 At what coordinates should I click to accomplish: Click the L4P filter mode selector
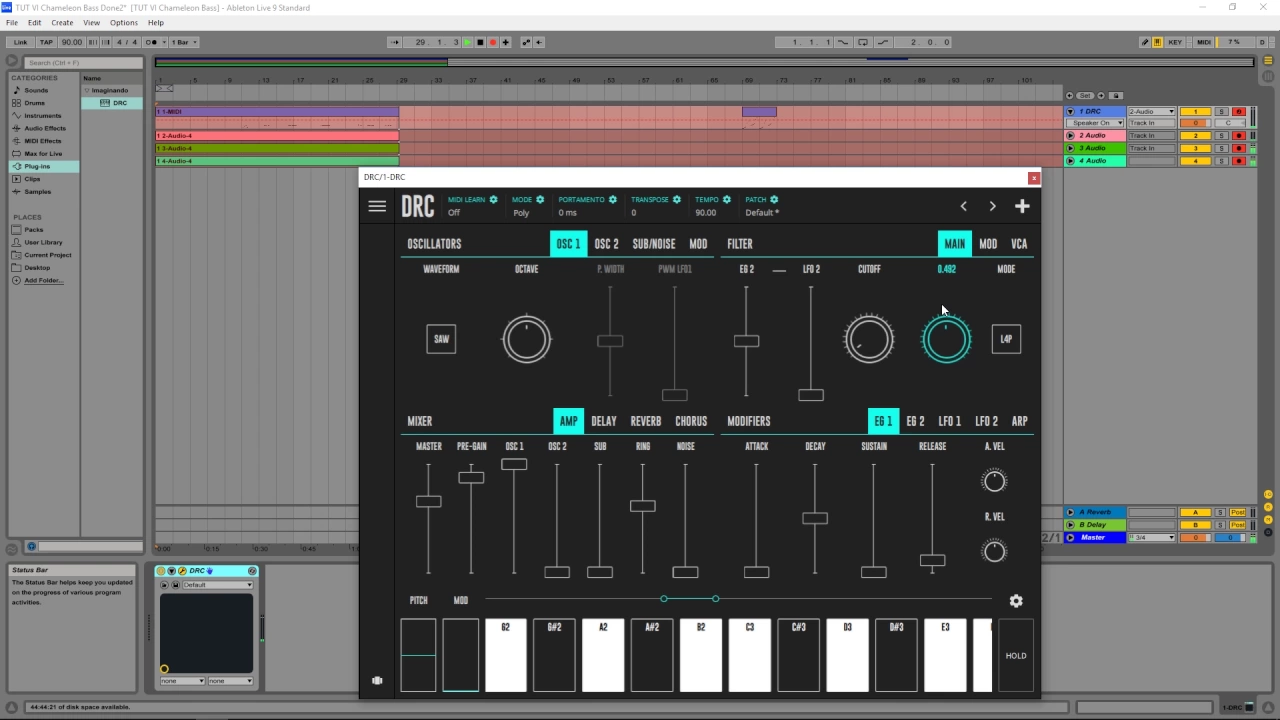[x=1006, y=339]
